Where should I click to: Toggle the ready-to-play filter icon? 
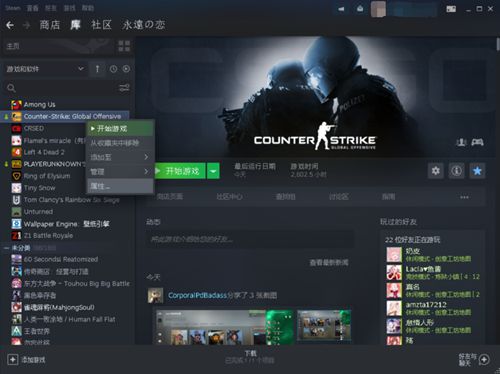[126, 69]
